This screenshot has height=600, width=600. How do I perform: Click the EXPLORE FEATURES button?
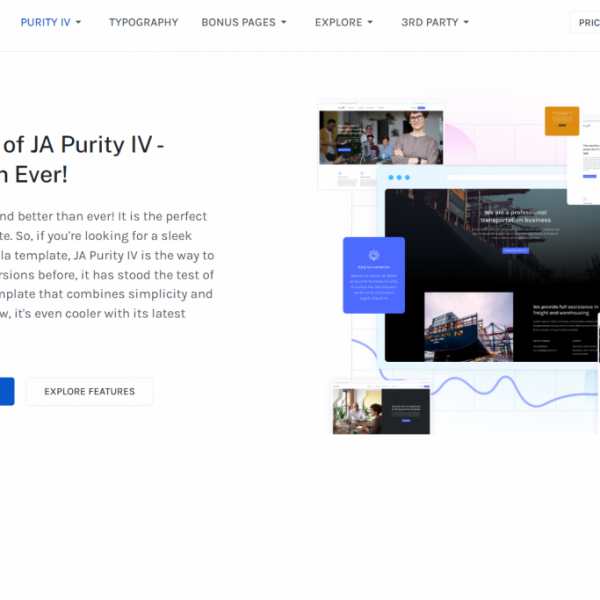[x=90, y=391]
